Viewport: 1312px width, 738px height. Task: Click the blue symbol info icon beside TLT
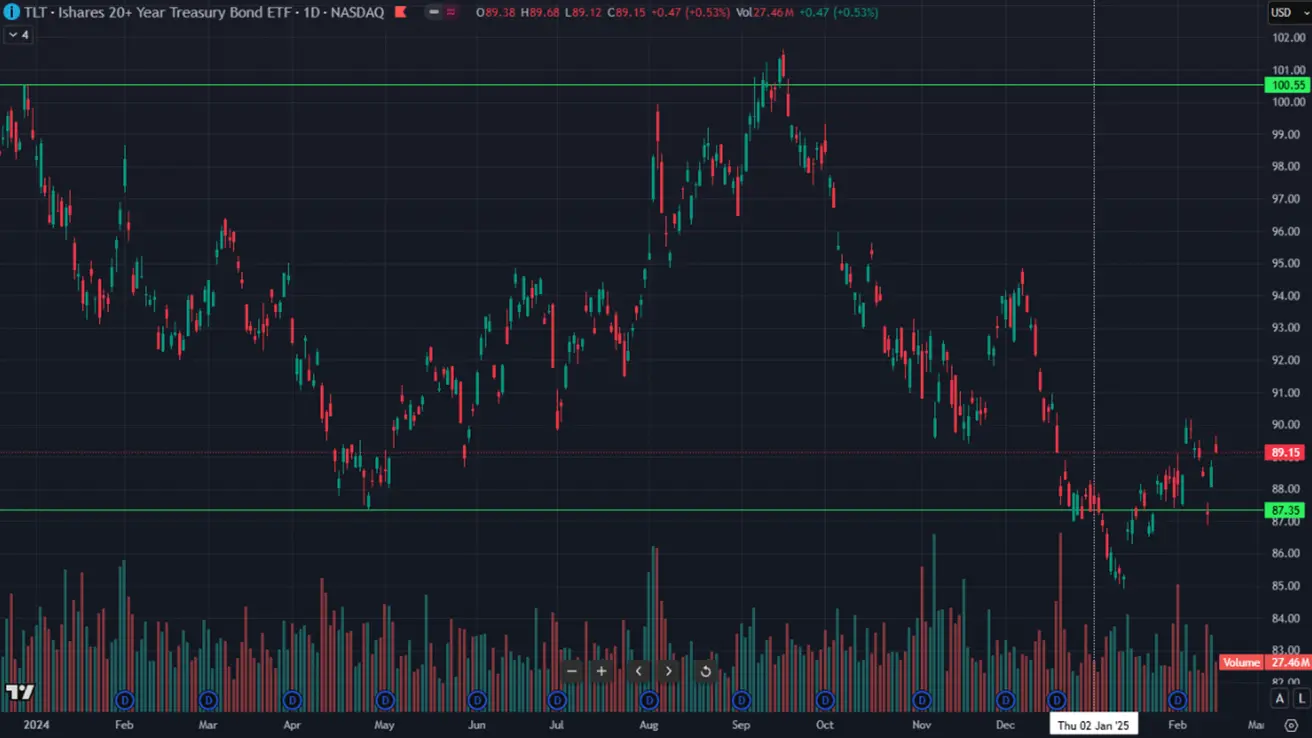click(x=11, y=12)
